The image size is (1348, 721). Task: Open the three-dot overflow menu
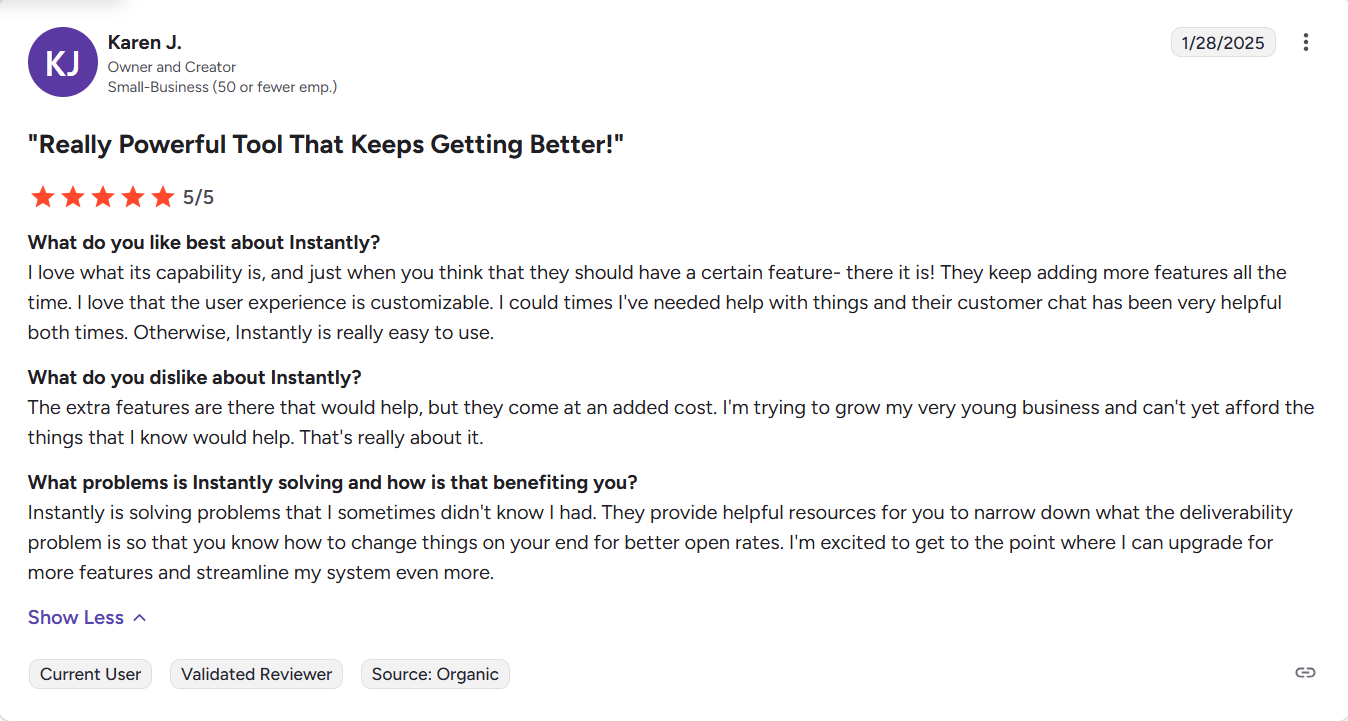click(1306, 42)
